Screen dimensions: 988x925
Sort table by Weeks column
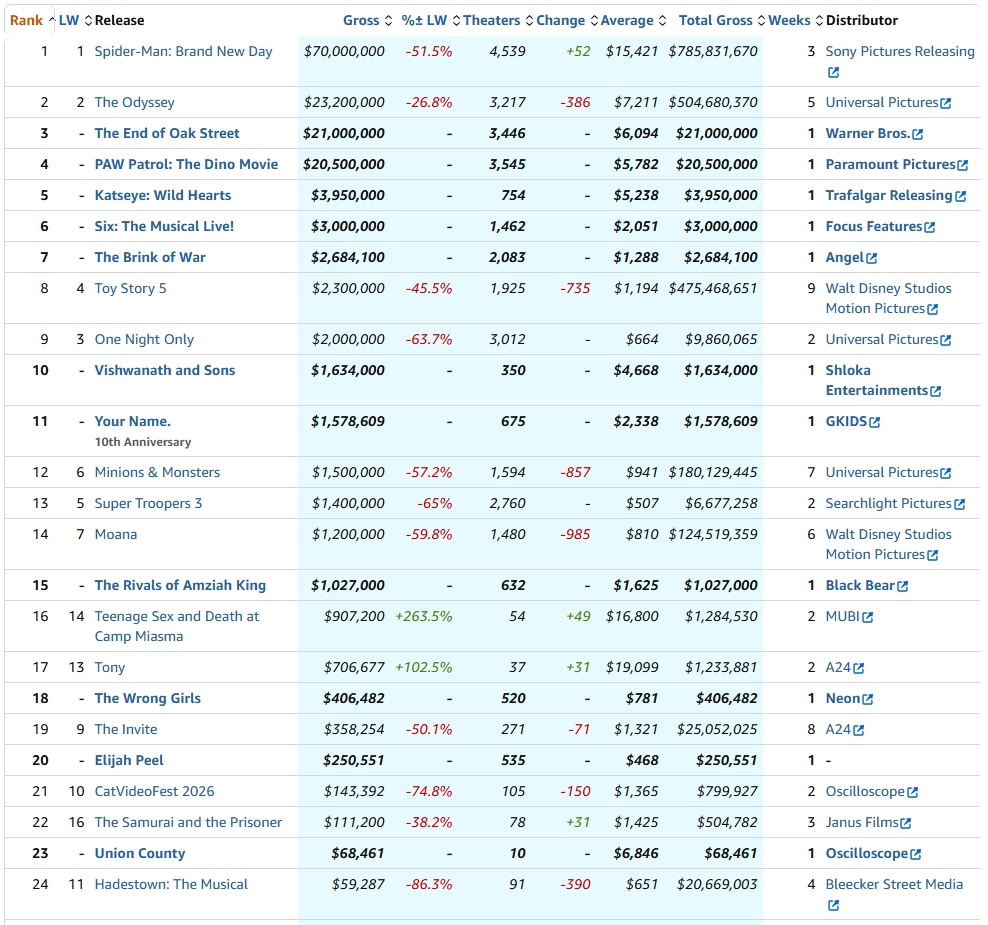tap(795, 20)
